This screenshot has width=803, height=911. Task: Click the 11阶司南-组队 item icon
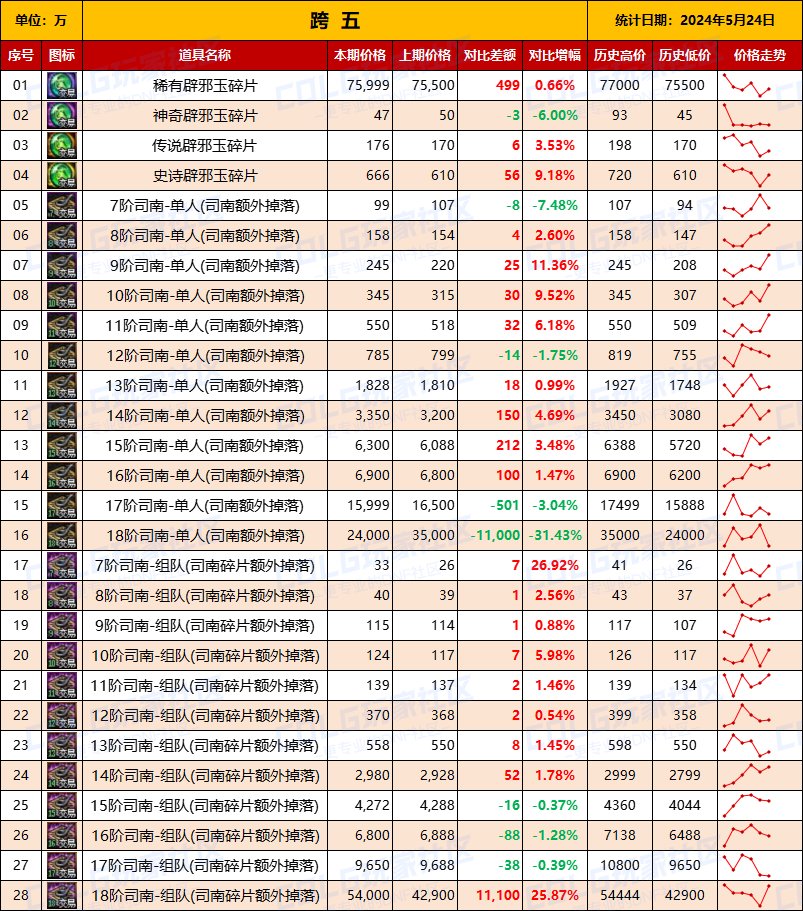tap(62, 686)
